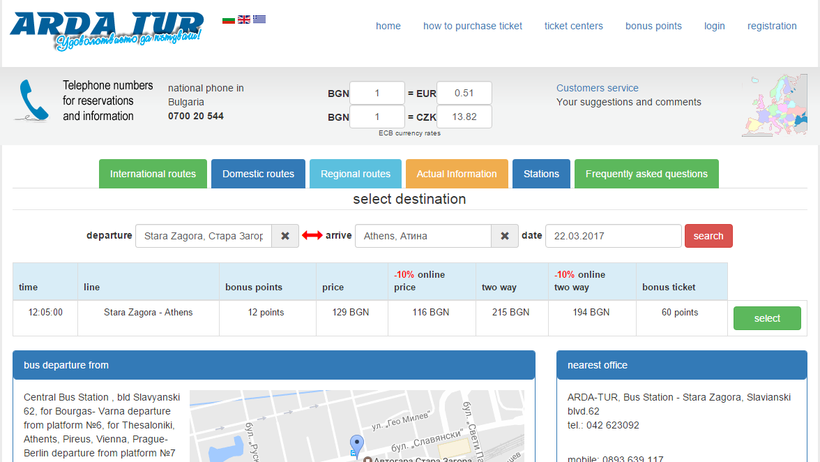Clear the departure field with the X
820x462 pixels.
[285, 236]
